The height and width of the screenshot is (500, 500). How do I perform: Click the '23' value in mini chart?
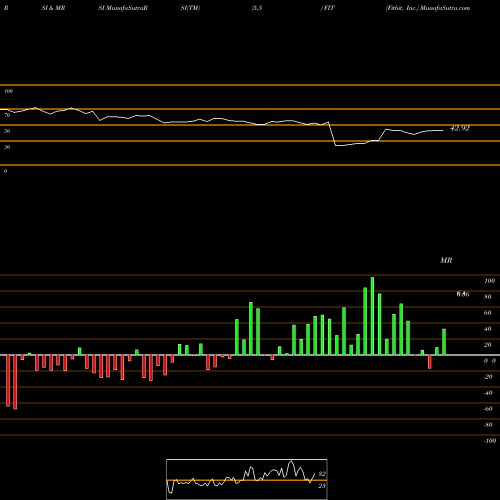tap(322, 486)
